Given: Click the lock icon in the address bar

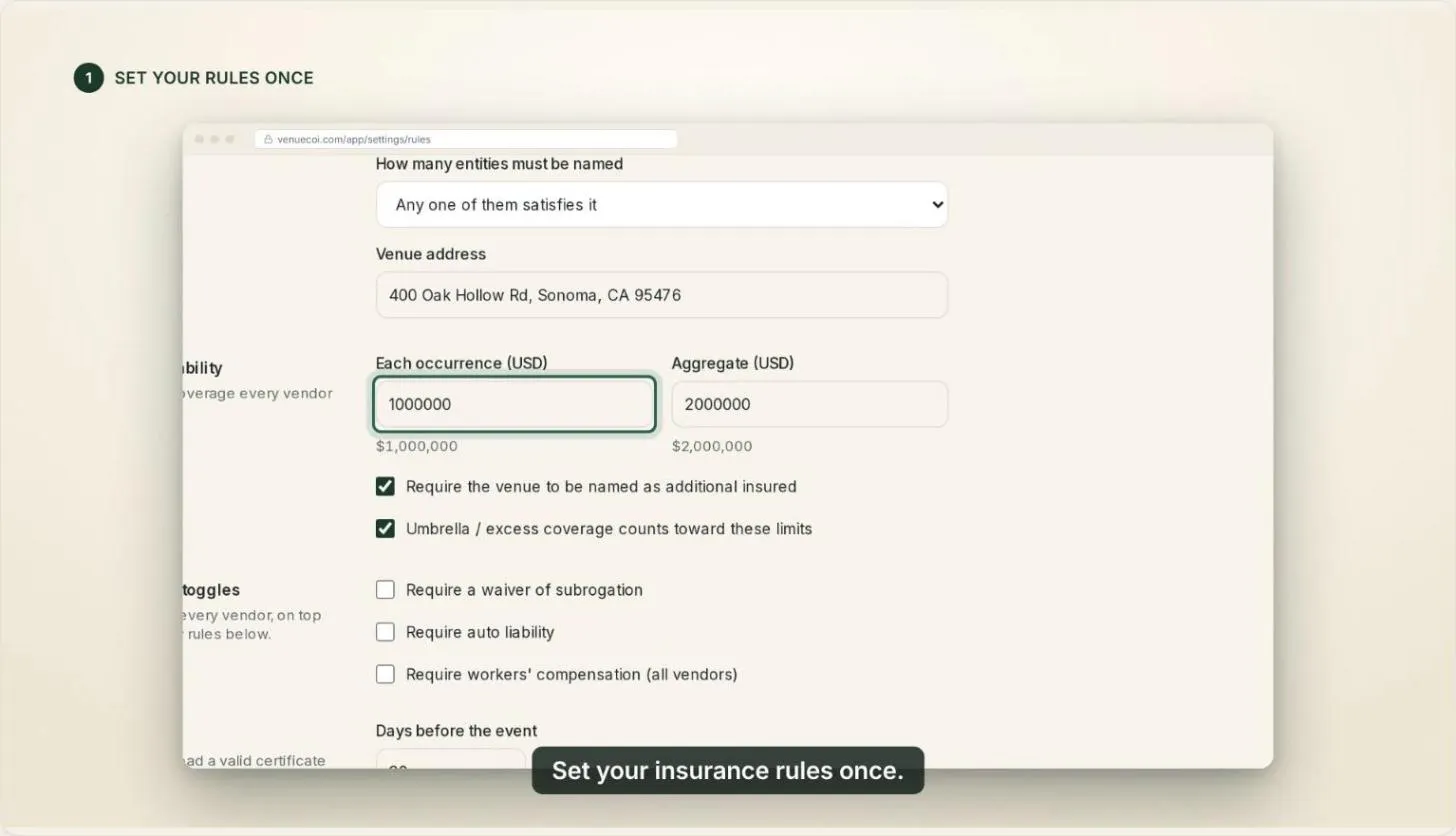Looking at the screenshot, I should pos(268,139).
